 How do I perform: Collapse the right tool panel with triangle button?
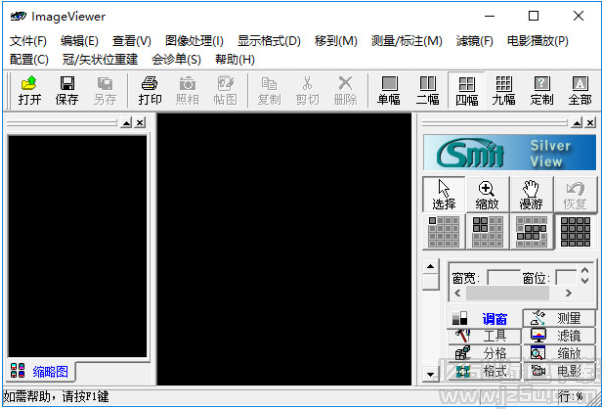click(577, 123)
